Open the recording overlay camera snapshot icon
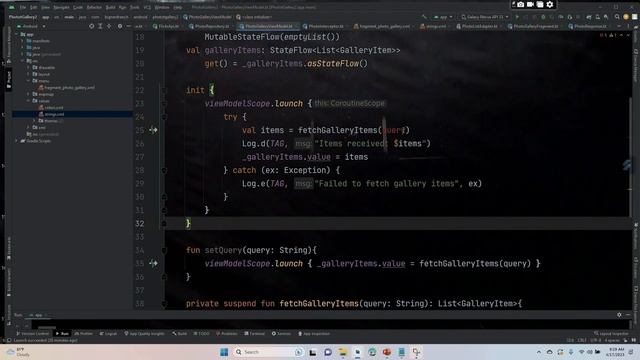The height and width of the screenshot is (360, 640). pyautogui.click(x=521, y=4)
